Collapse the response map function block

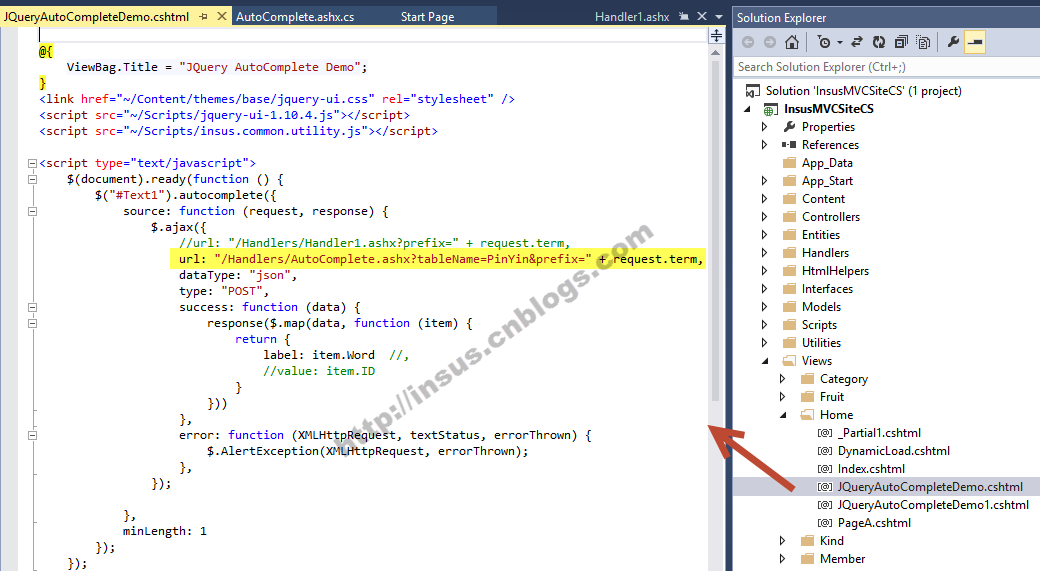[32, 324]
